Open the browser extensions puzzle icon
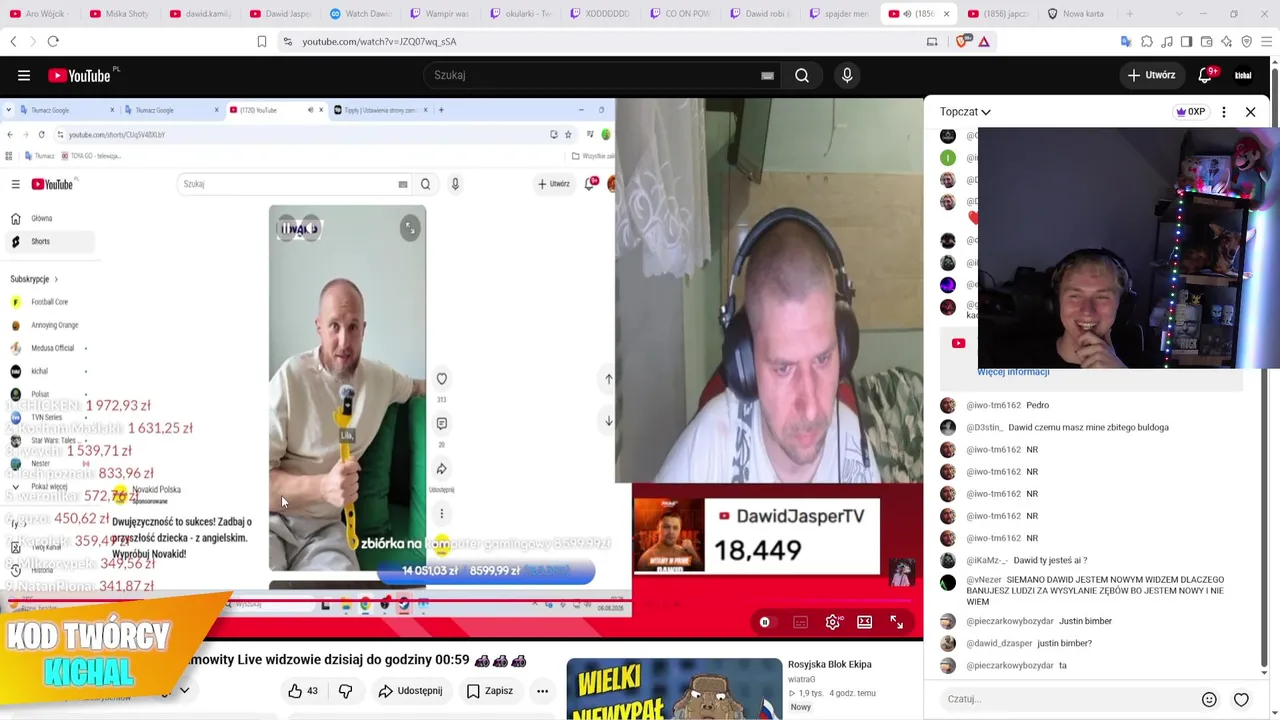 pos(1147,41)
